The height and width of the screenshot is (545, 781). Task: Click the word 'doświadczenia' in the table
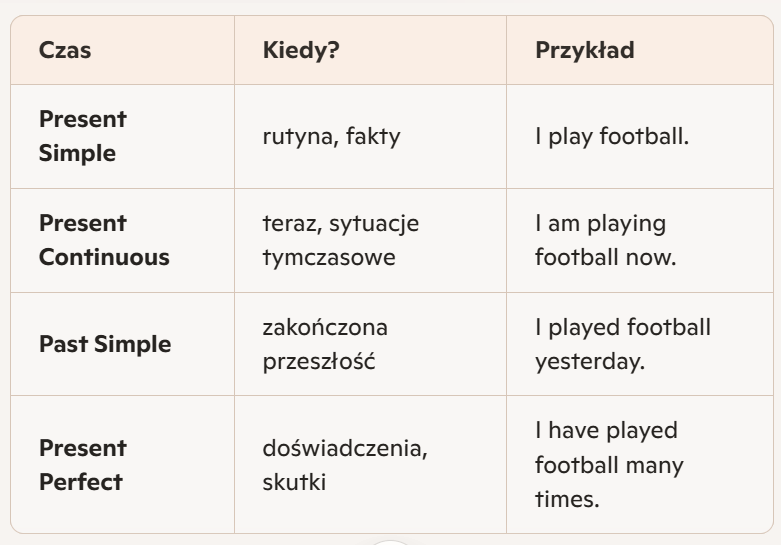345,448
